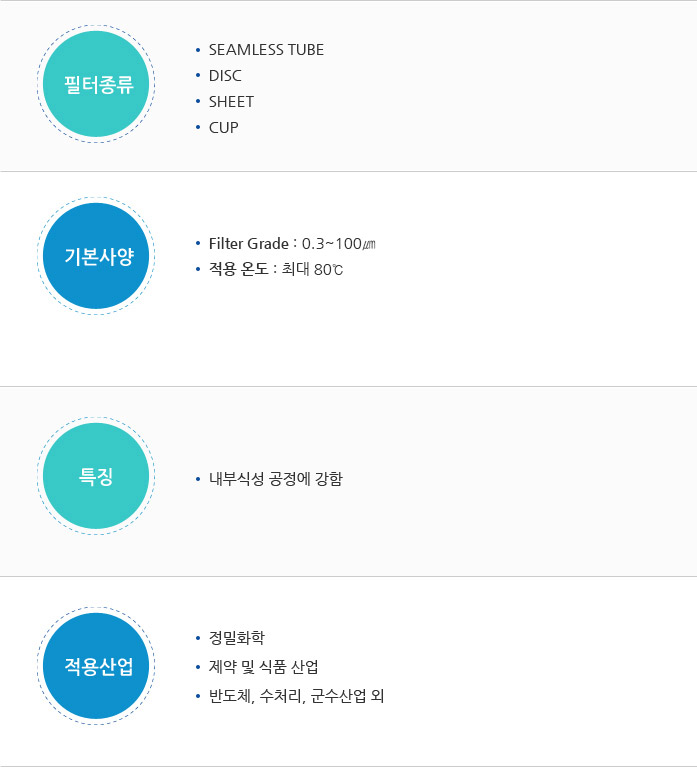697x767 pixels.
Task: Click the bullet dot beside 정밀화학
Action: point(198,638)
